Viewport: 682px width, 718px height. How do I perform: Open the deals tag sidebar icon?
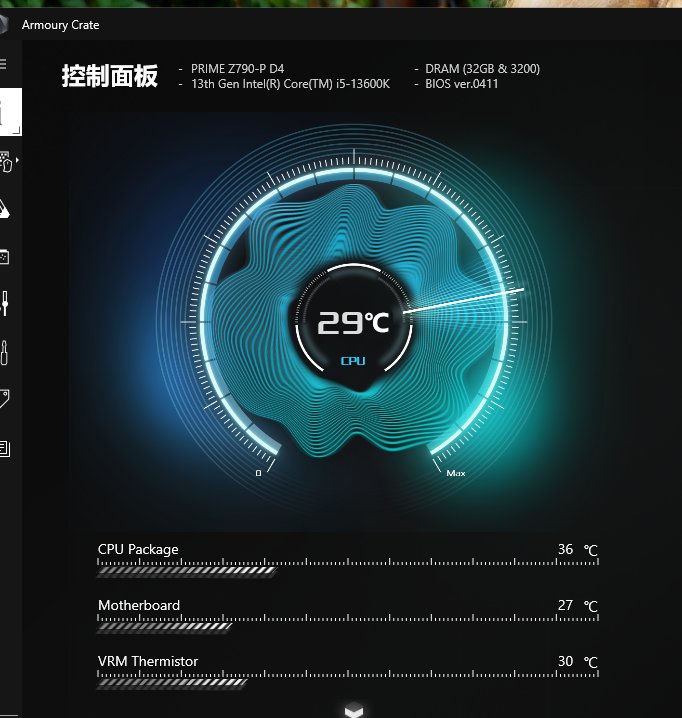click(5, 399)
